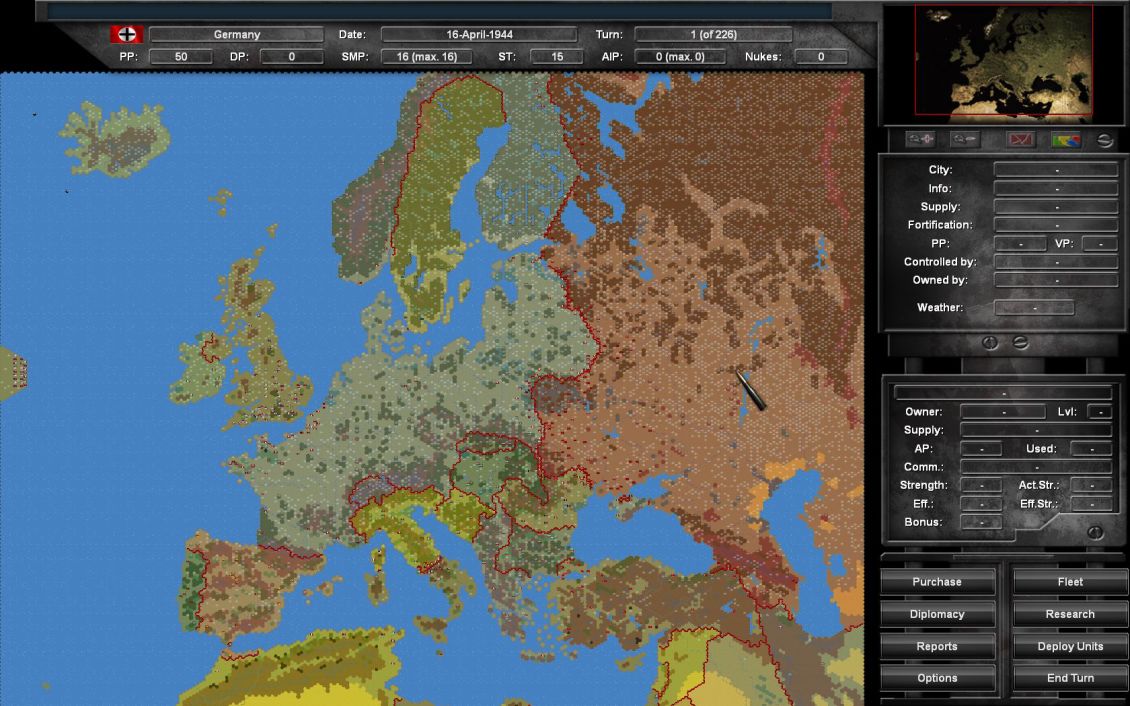Open the game Options
Image resolution: width=1130 pixels, height=706 pixels.
click(937, 678)
